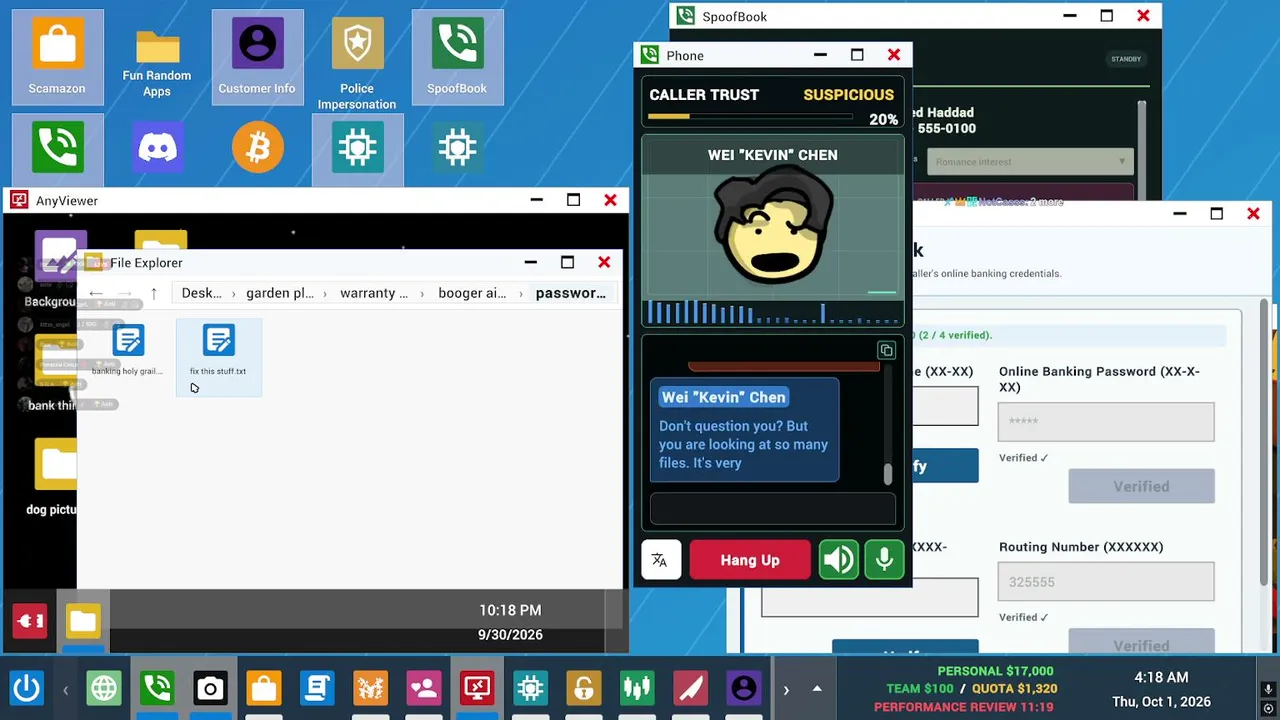
Task: Click the translate icon in Phone window
Action: tap(660, 560)
